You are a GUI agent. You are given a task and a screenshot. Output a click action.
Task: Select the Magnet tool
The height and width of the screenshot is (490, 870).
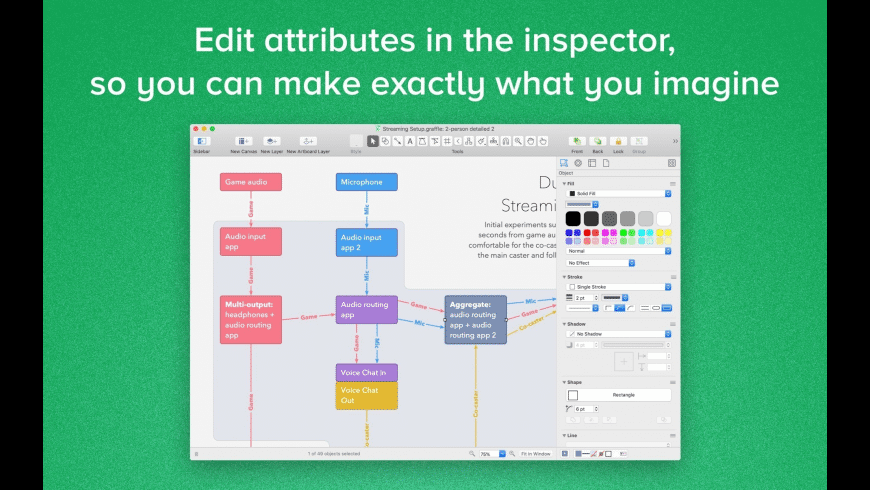point(506,142)
